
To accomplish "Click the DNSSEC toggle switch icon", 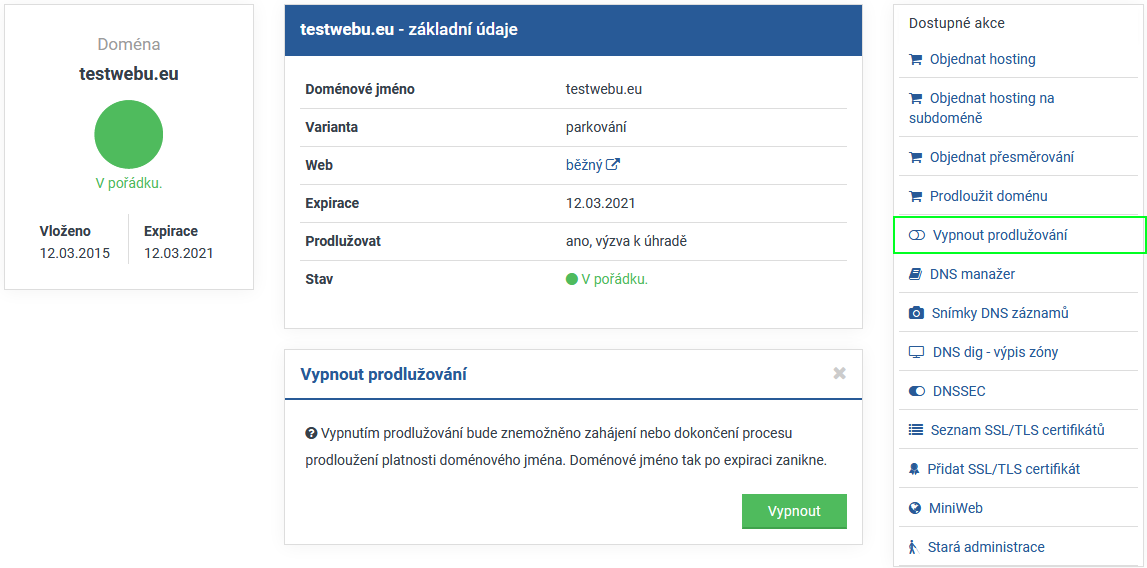I will pos(917,391).
